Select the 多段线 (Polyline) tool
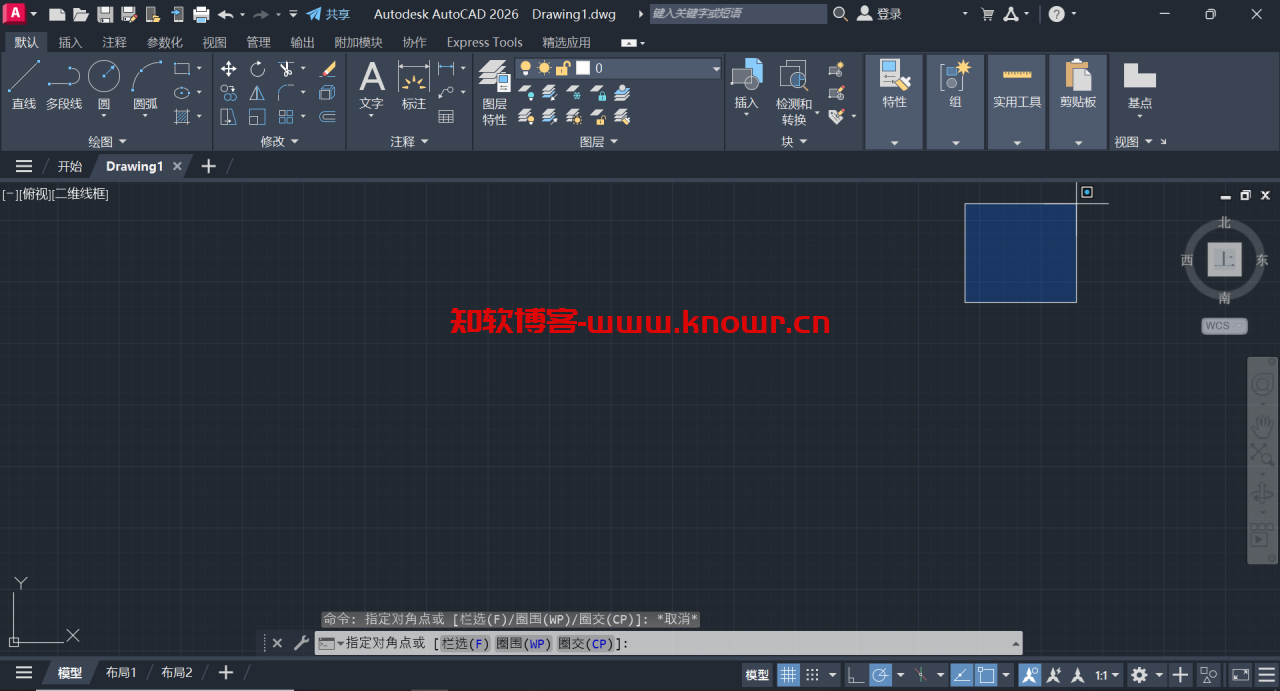 click(64, 84)
